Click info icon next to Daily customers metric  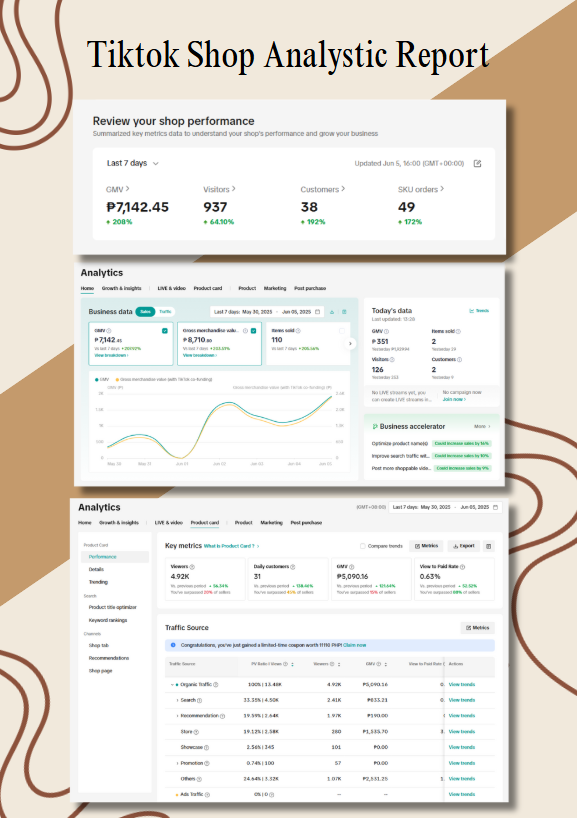pyautogui.click(x=293, y=567)
